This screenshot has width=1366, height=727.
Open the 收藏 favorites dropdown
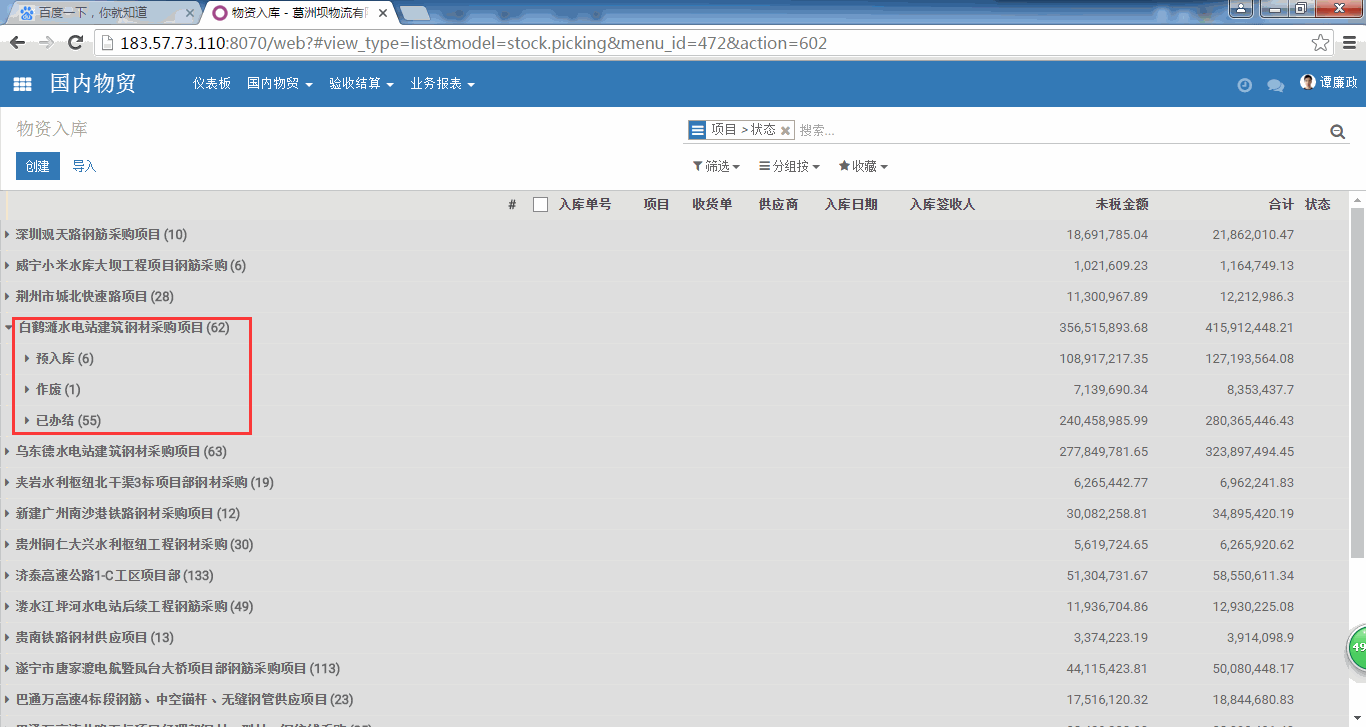click(x=862, y=166)
